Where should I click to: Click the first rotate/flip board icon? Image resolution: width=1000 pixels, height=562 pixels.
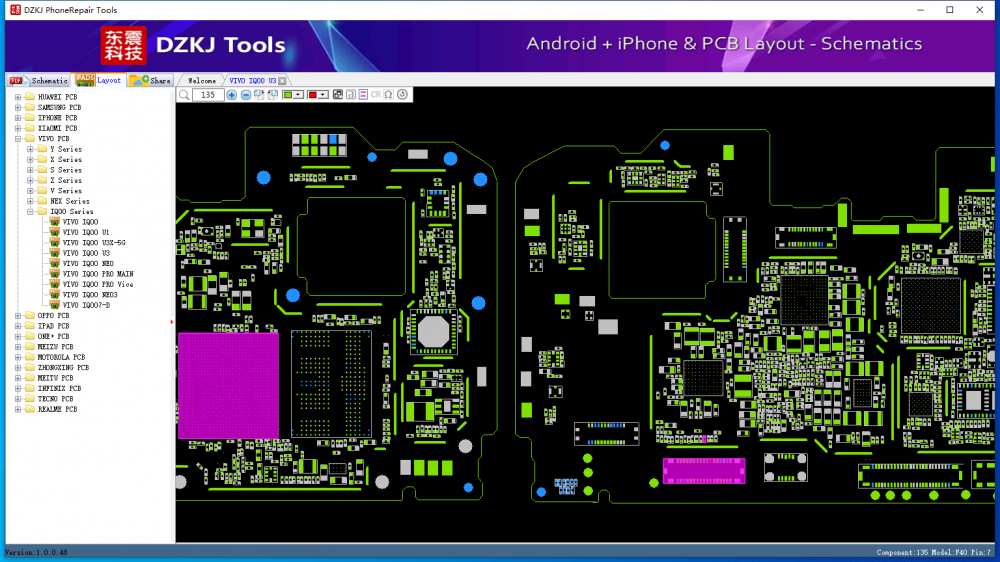259,94
